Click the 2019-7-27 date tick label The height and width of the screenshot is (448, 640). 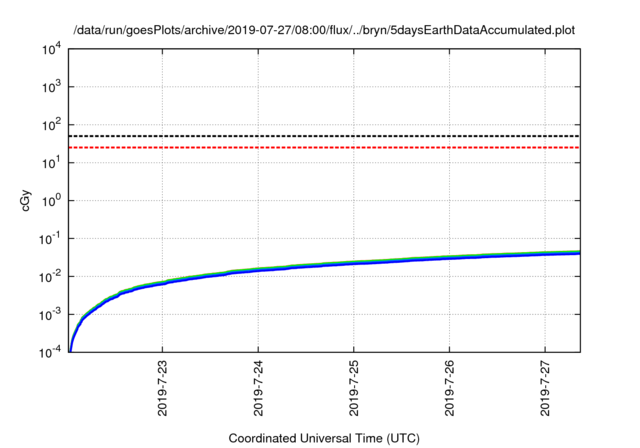(545, 388)
